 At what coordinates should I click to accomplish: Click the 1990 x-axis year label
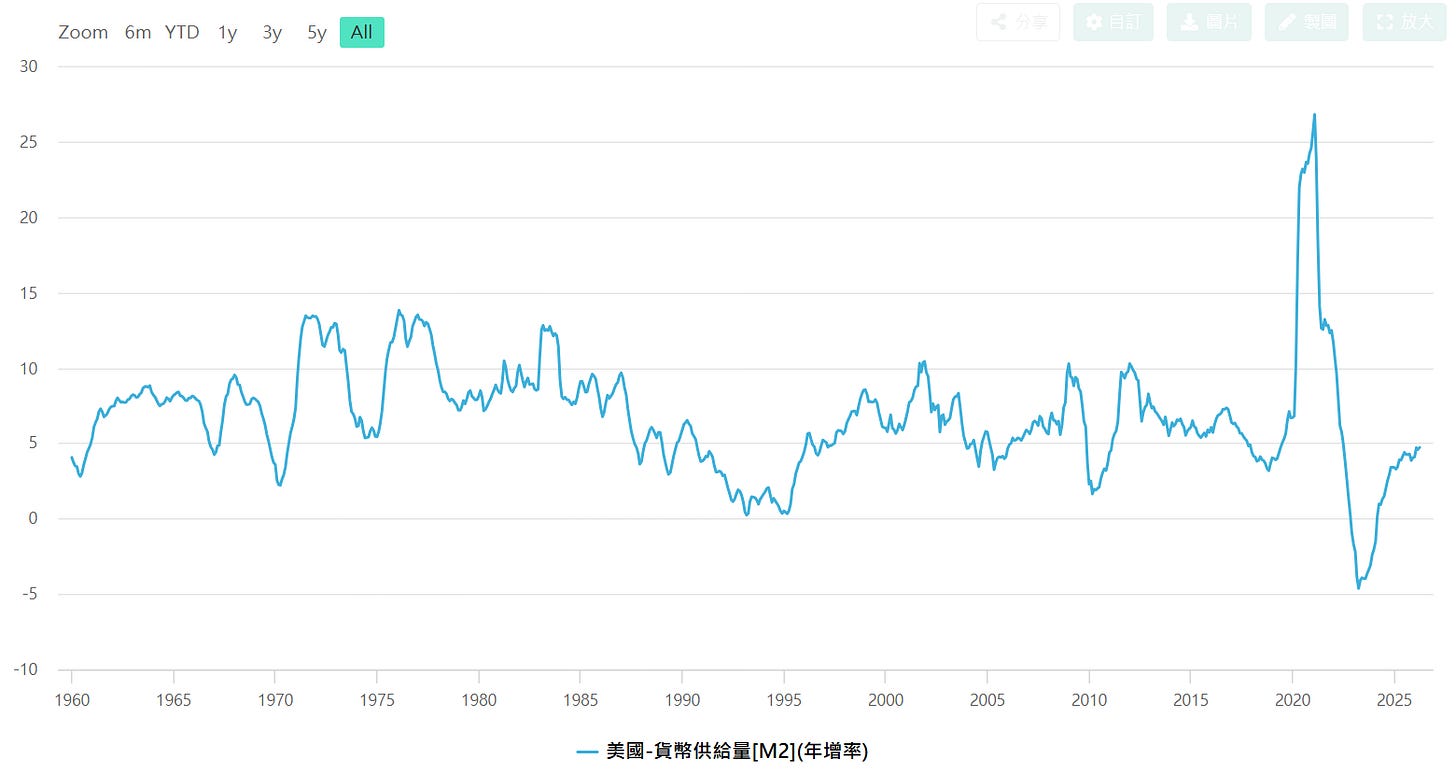pyautogui.click(x=682, y=700)
